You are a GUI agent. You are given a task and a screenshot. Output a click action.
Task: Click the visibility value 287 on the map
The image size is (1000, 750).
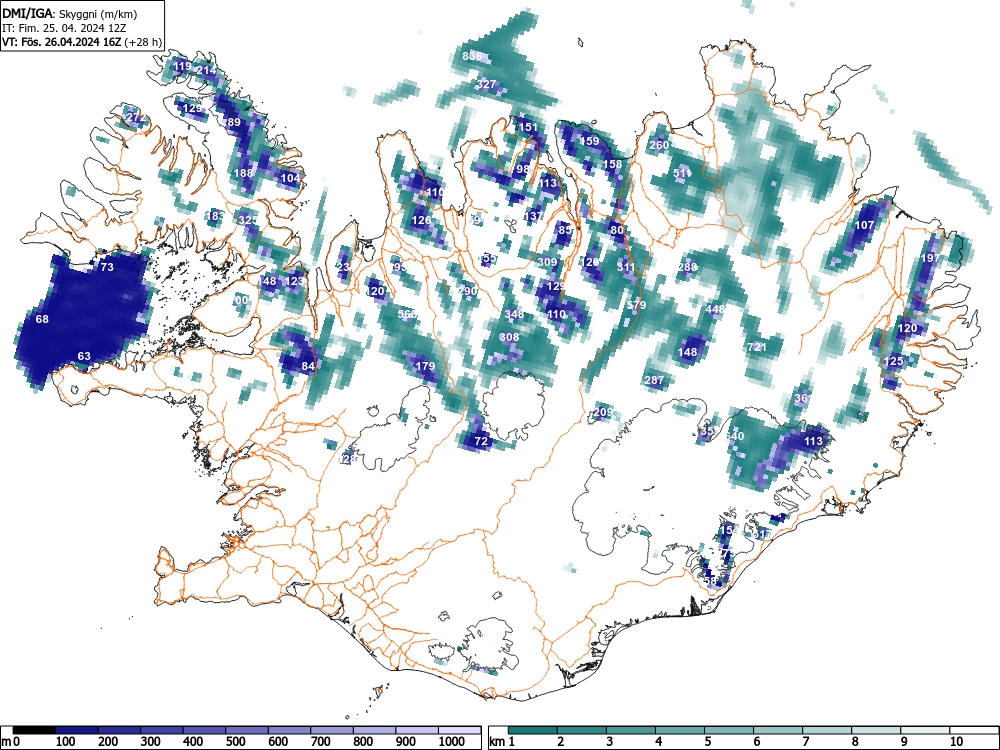click(x=654, y=381)
